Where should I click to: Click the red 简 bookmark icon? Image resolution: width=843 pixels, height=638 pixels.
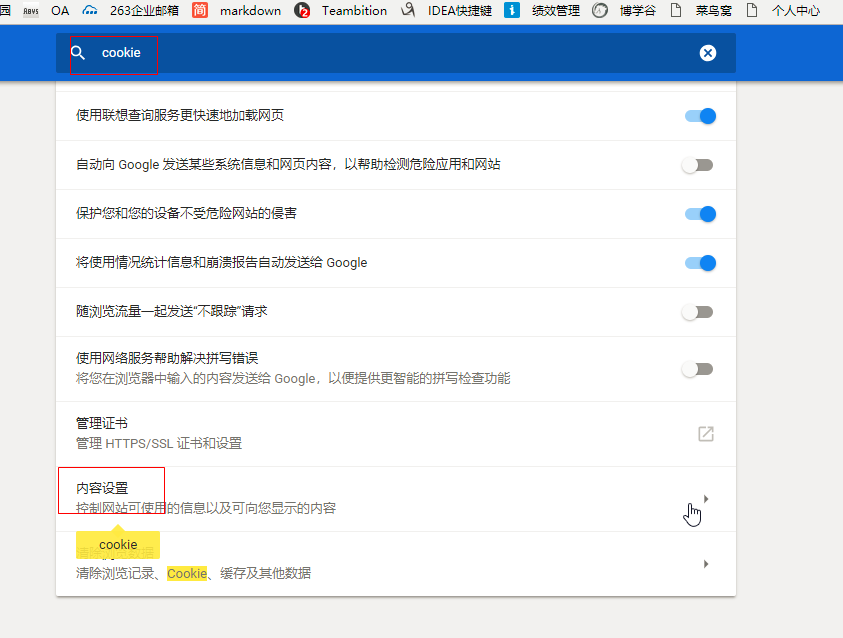pyautogui.click(x=200, y=10)
